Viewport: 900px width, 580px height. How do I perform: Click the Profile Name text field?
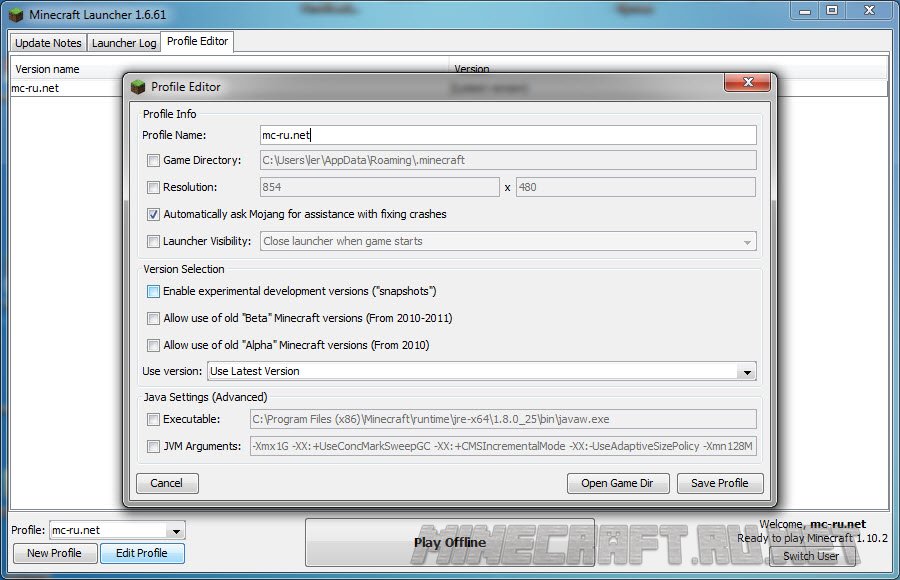506,135
